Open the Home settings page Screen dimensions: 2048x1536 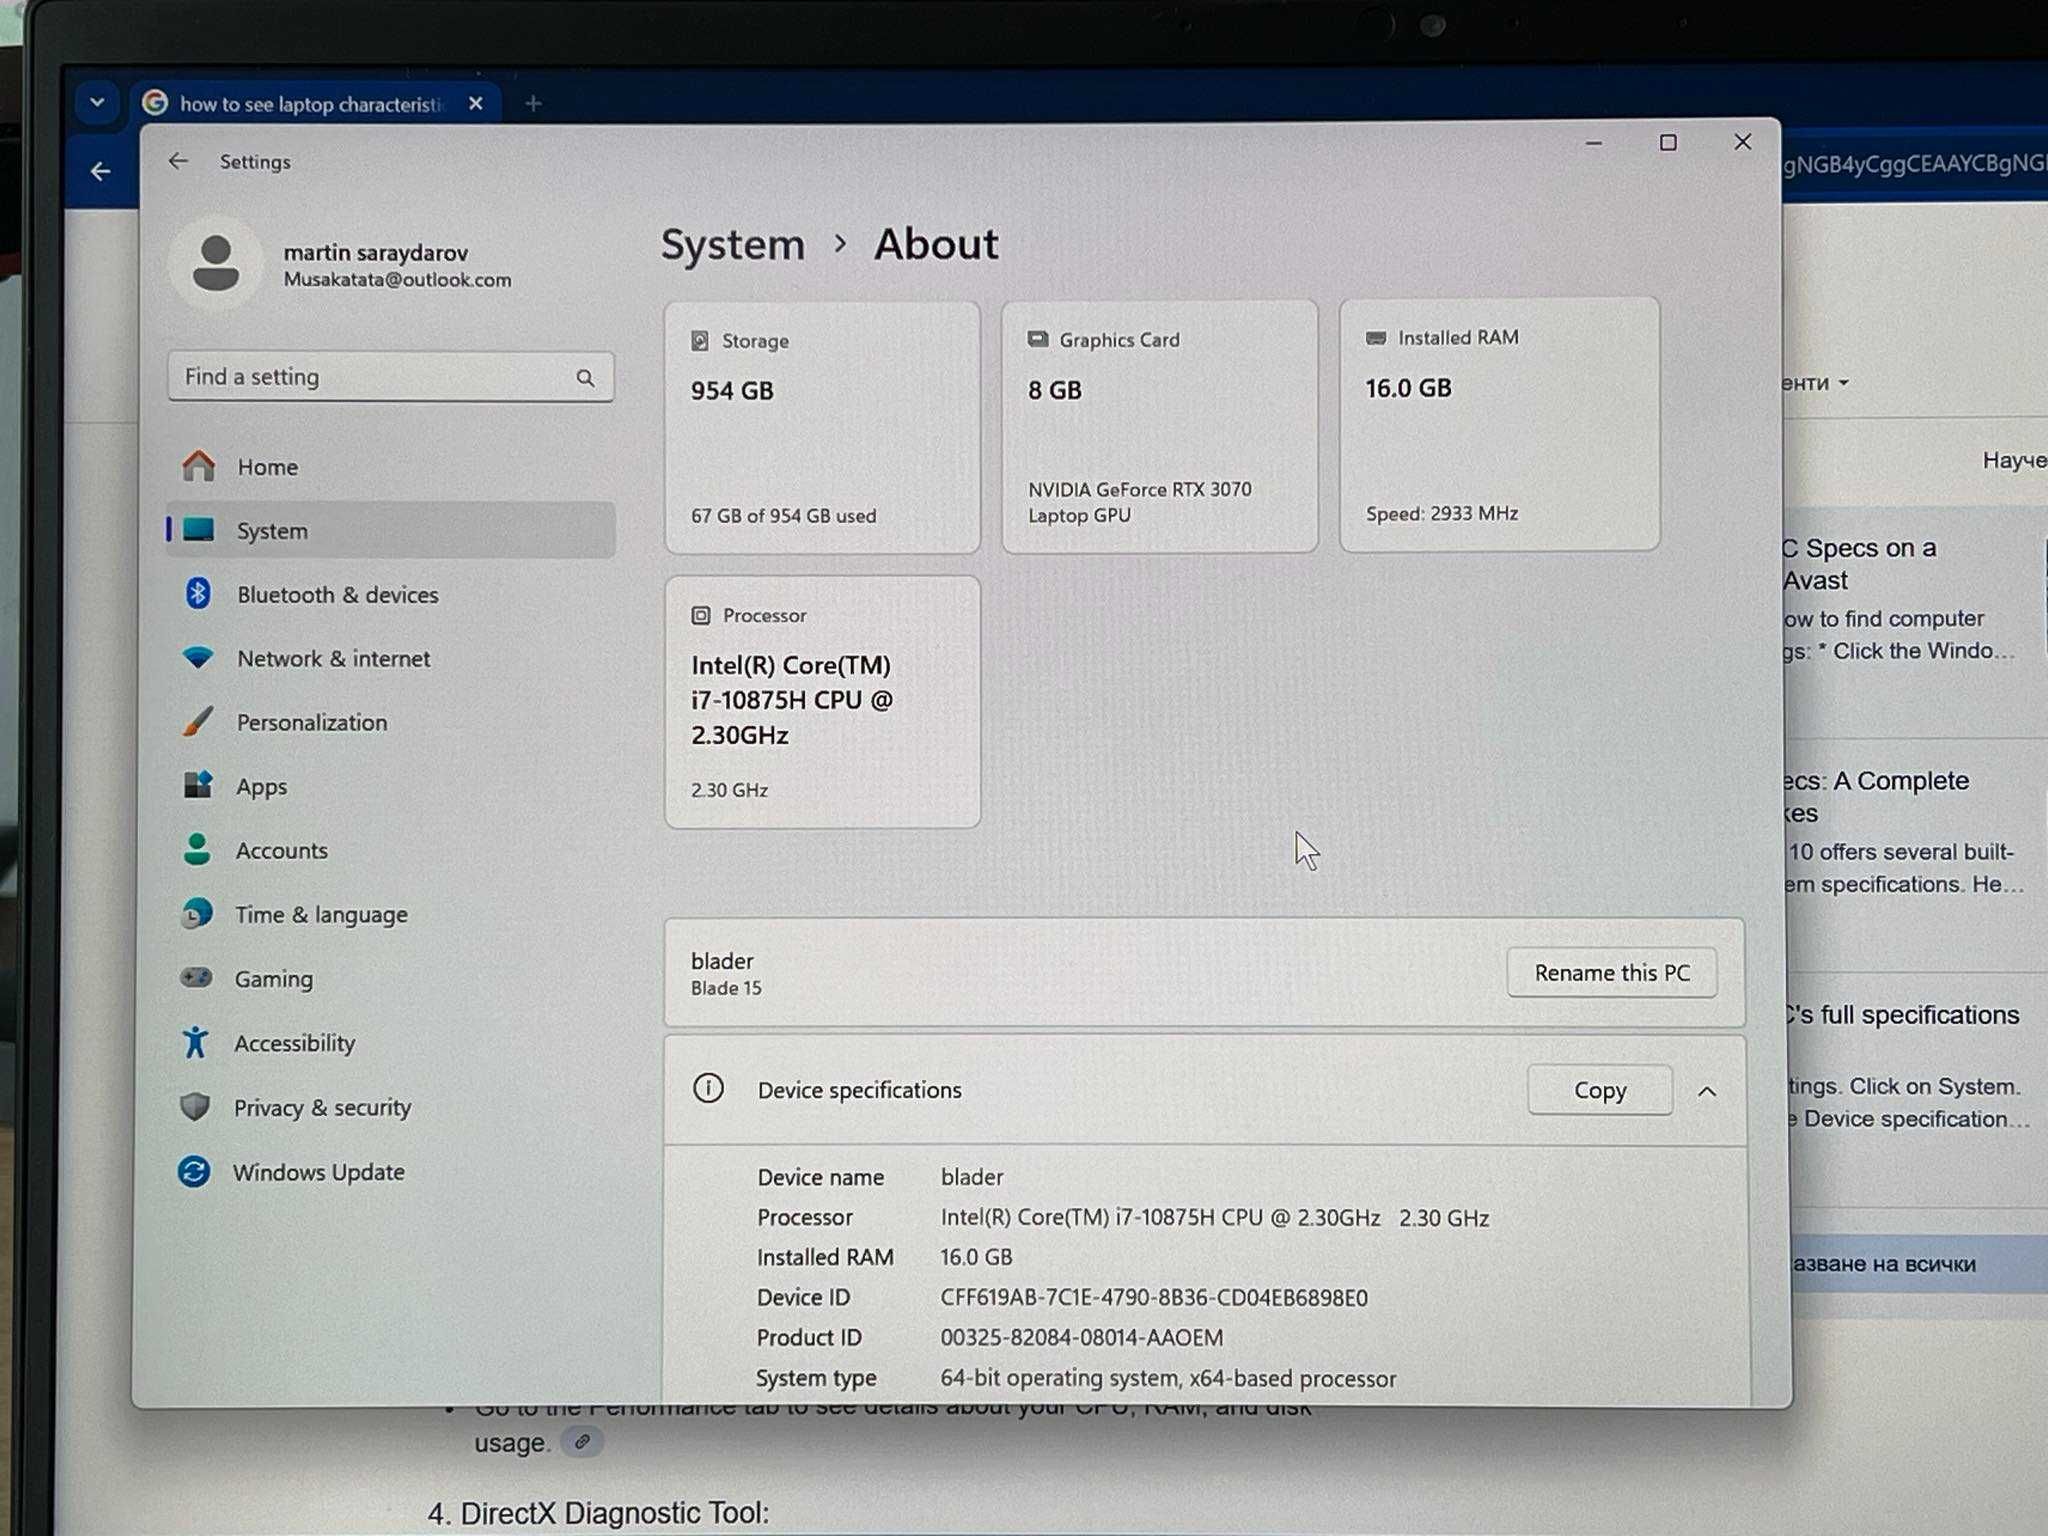pos(390,467)
